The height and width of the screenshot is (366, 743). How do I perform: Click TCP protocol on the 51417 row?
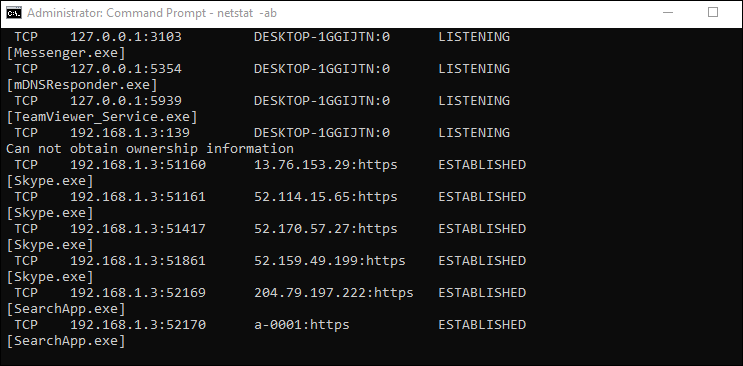[26, 229]
